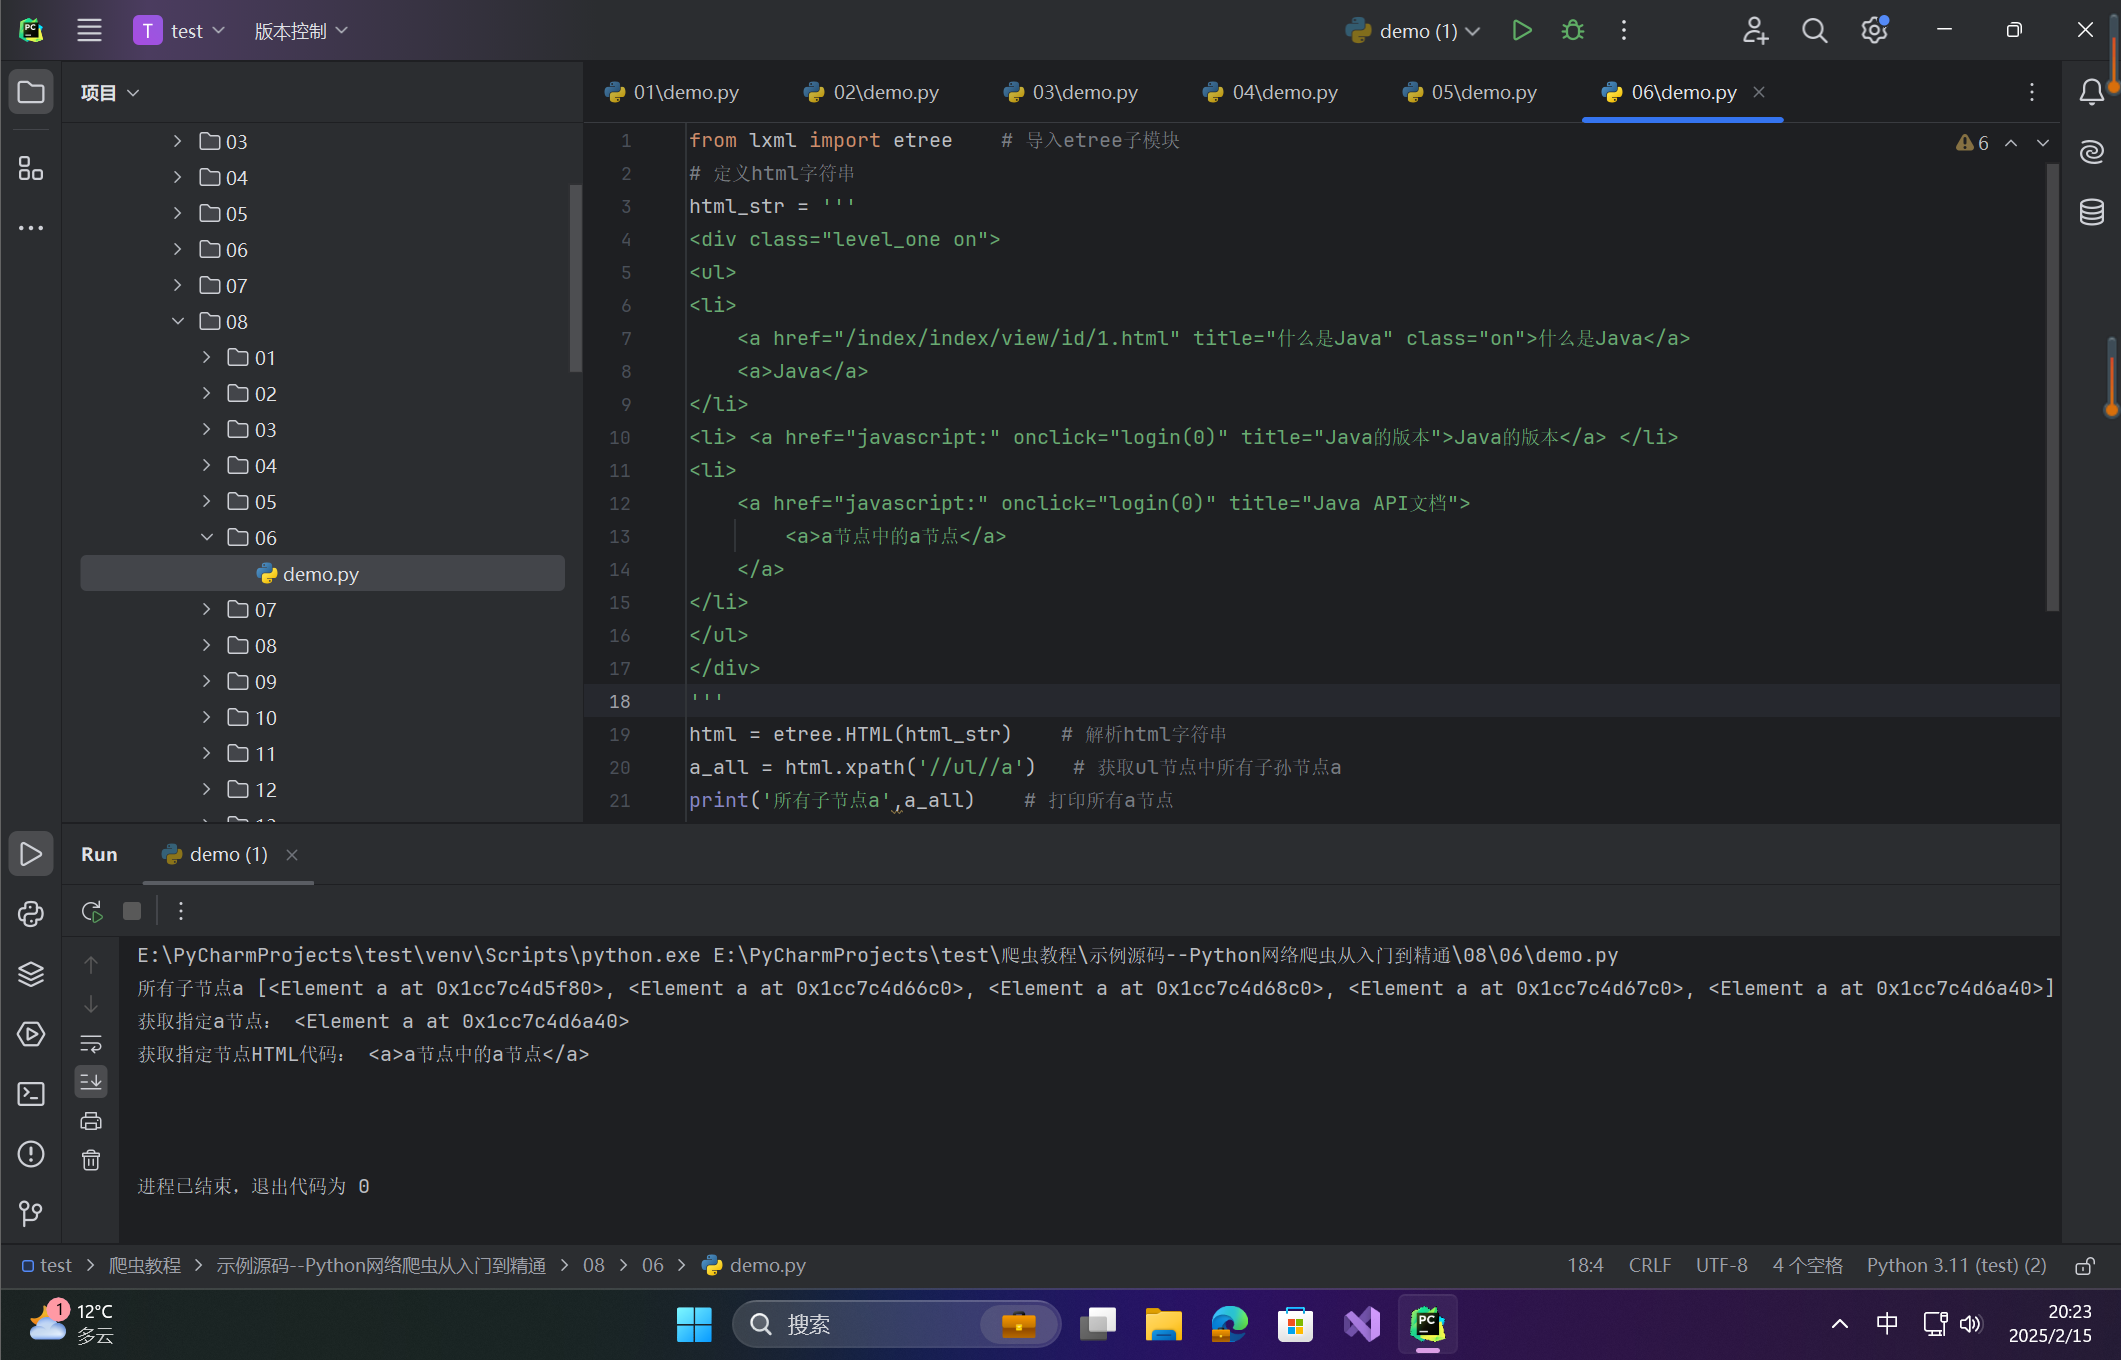Click the project tree vertical scrollbar
The height and width of the screenshot is (1360, 2121).
coord(575,278)
